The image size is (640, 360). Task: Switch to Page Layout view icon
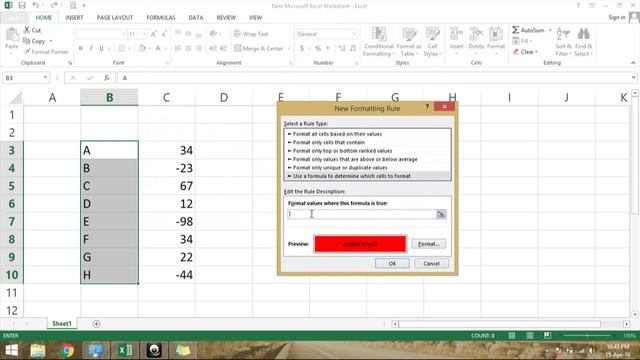click(529, 336)
